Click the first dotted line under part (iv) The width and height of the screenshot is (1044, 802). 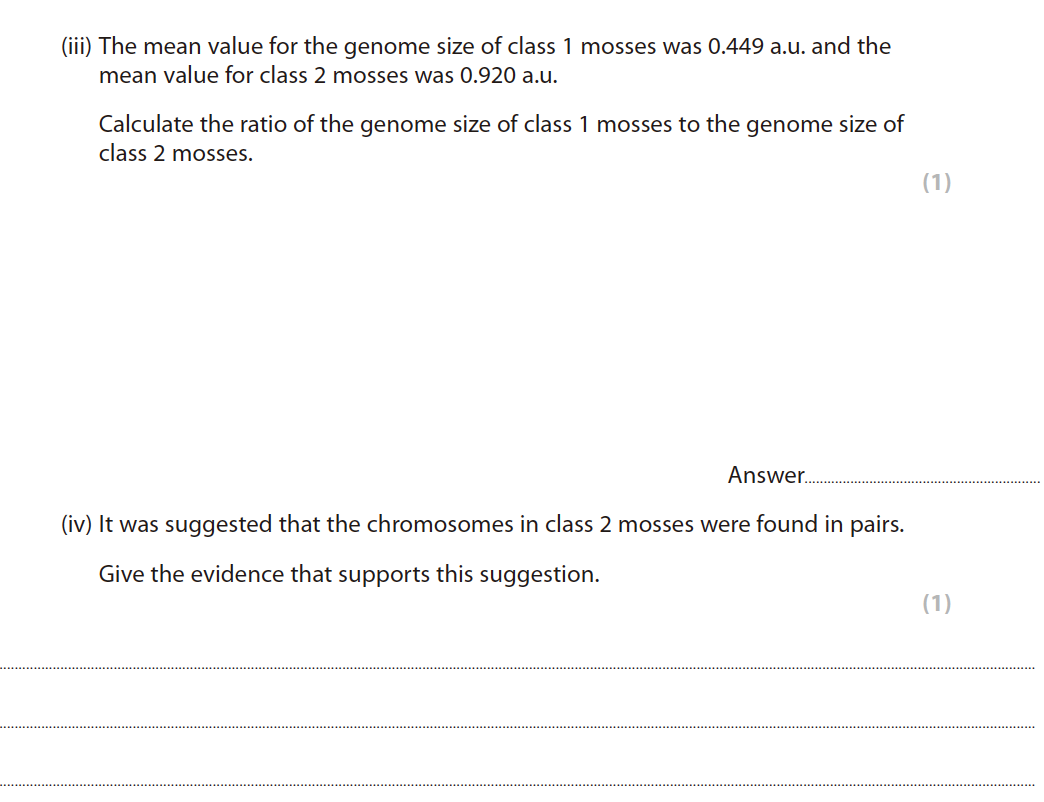[x=518, y=667]
